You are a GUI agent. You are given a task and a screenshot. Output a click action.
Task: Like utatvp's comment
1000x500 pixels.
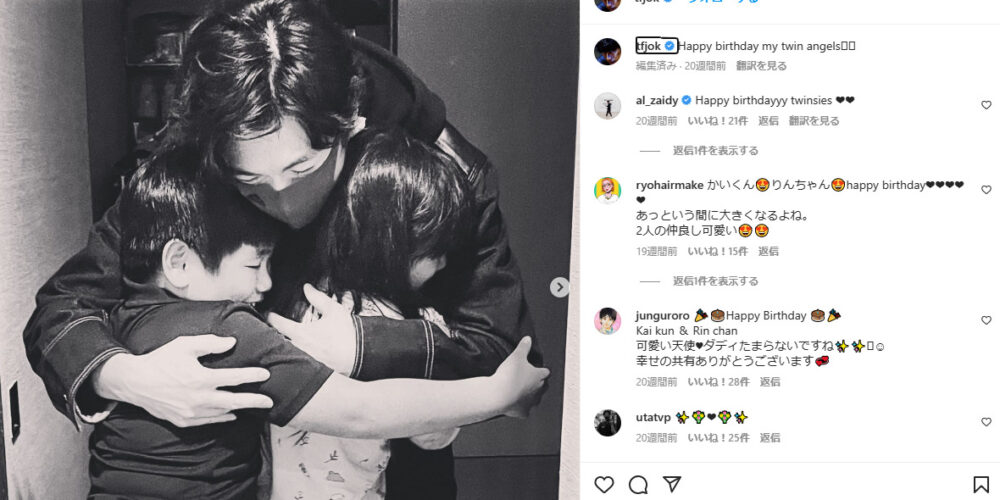tap(986, 422)
